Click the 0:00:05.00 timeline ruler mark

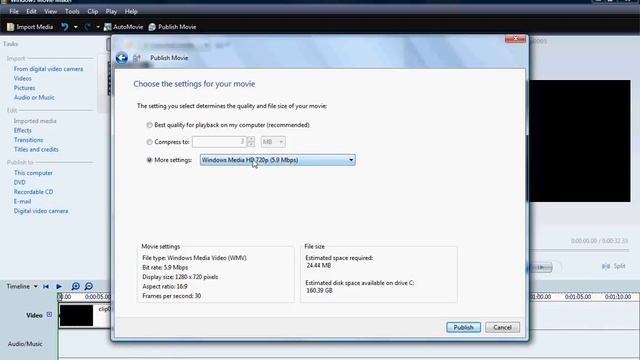tap(98, 297)
